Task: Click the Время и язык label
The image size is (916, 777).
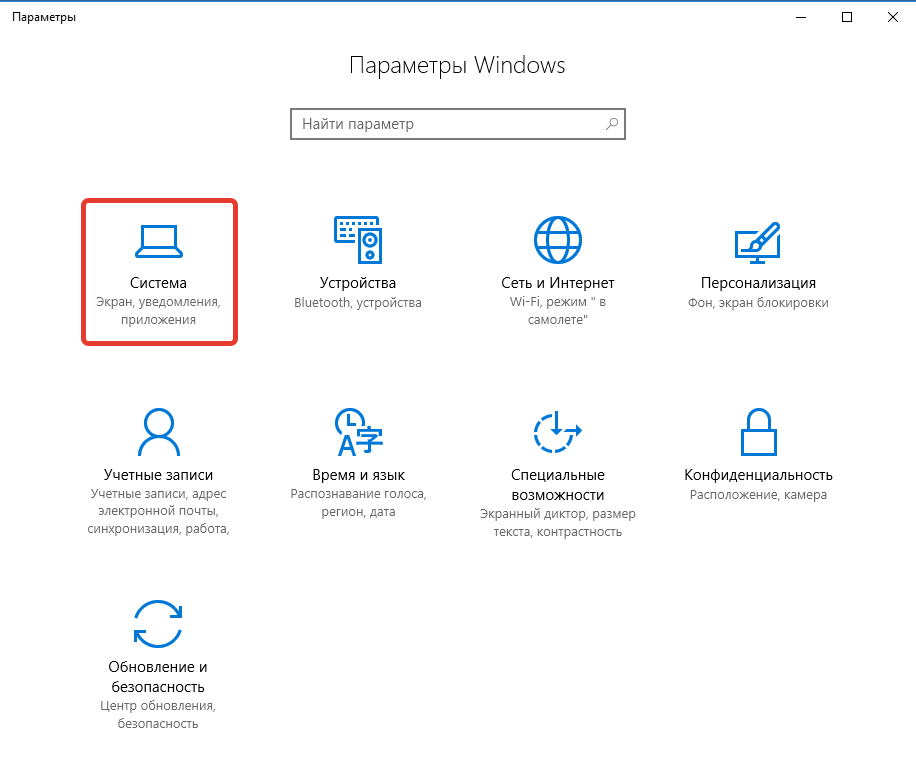Action: [358, 475]
